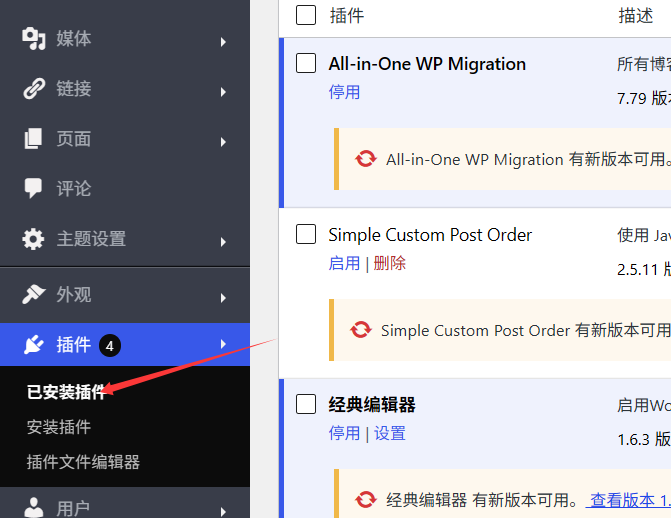Click the arrow next to 插件 menu
The image size is (671, 518).
click(223, 344)
